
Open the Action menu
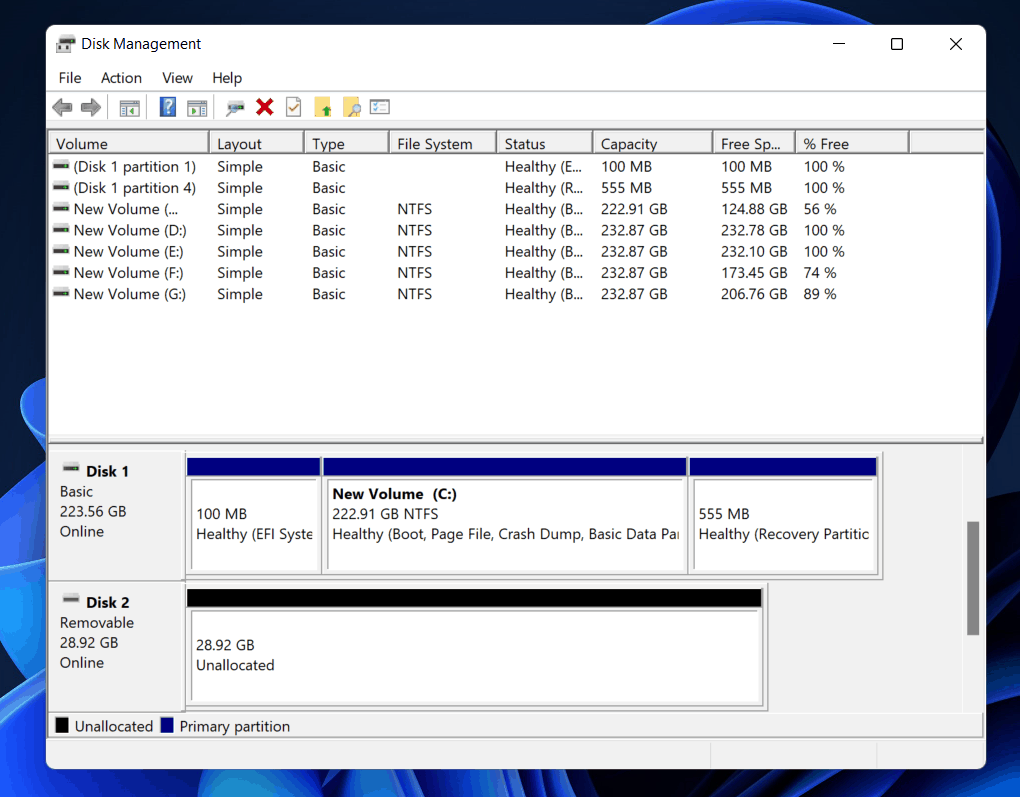121,78
